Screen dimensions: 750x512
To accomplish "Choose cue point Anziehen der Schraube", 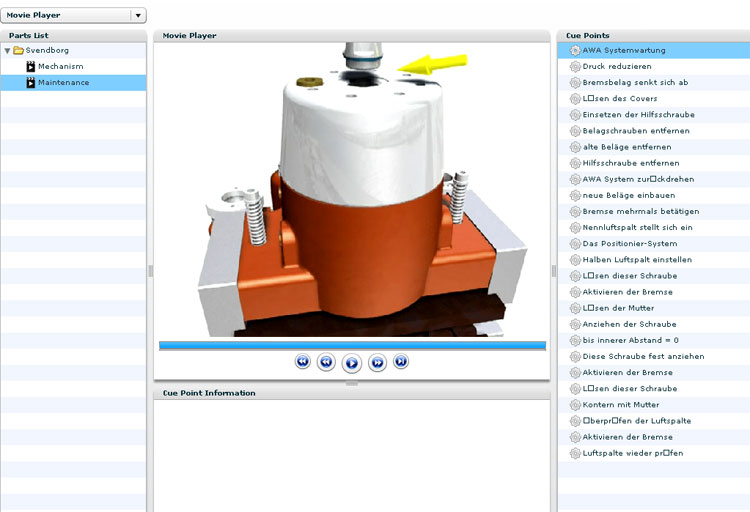I will coord(629,324).
